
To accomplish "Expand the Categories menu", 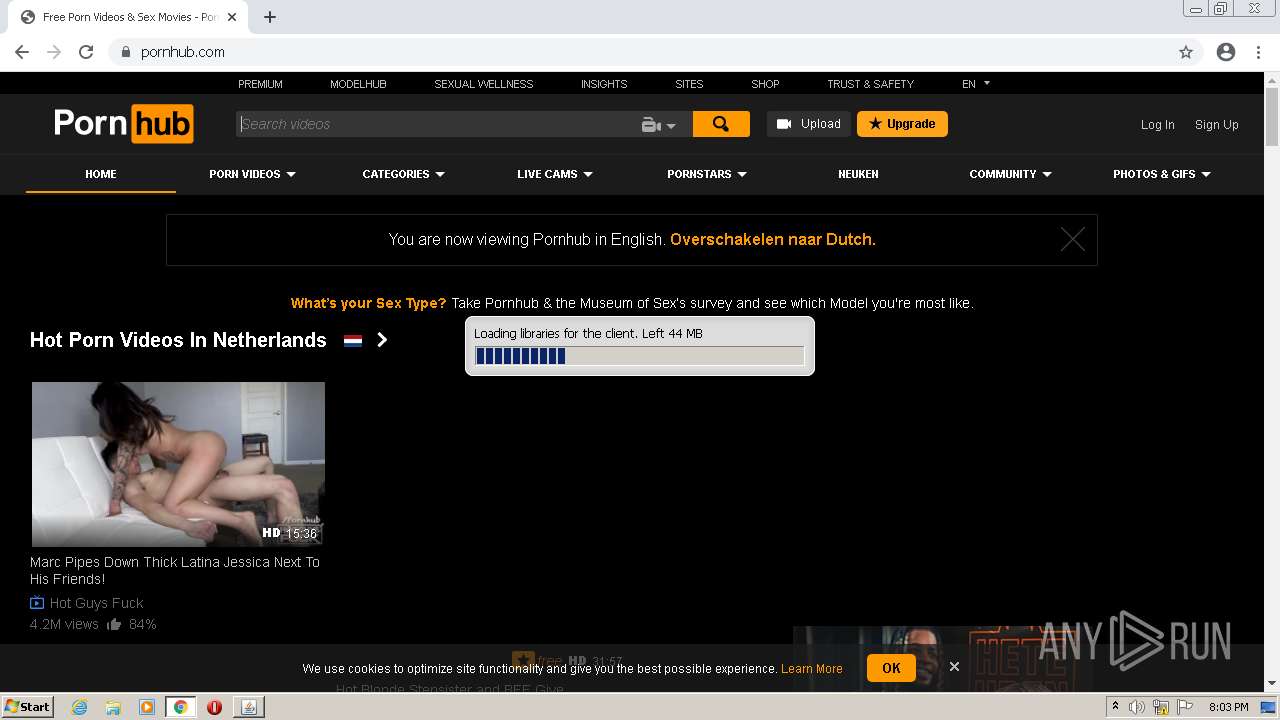I will click(404, 174).
